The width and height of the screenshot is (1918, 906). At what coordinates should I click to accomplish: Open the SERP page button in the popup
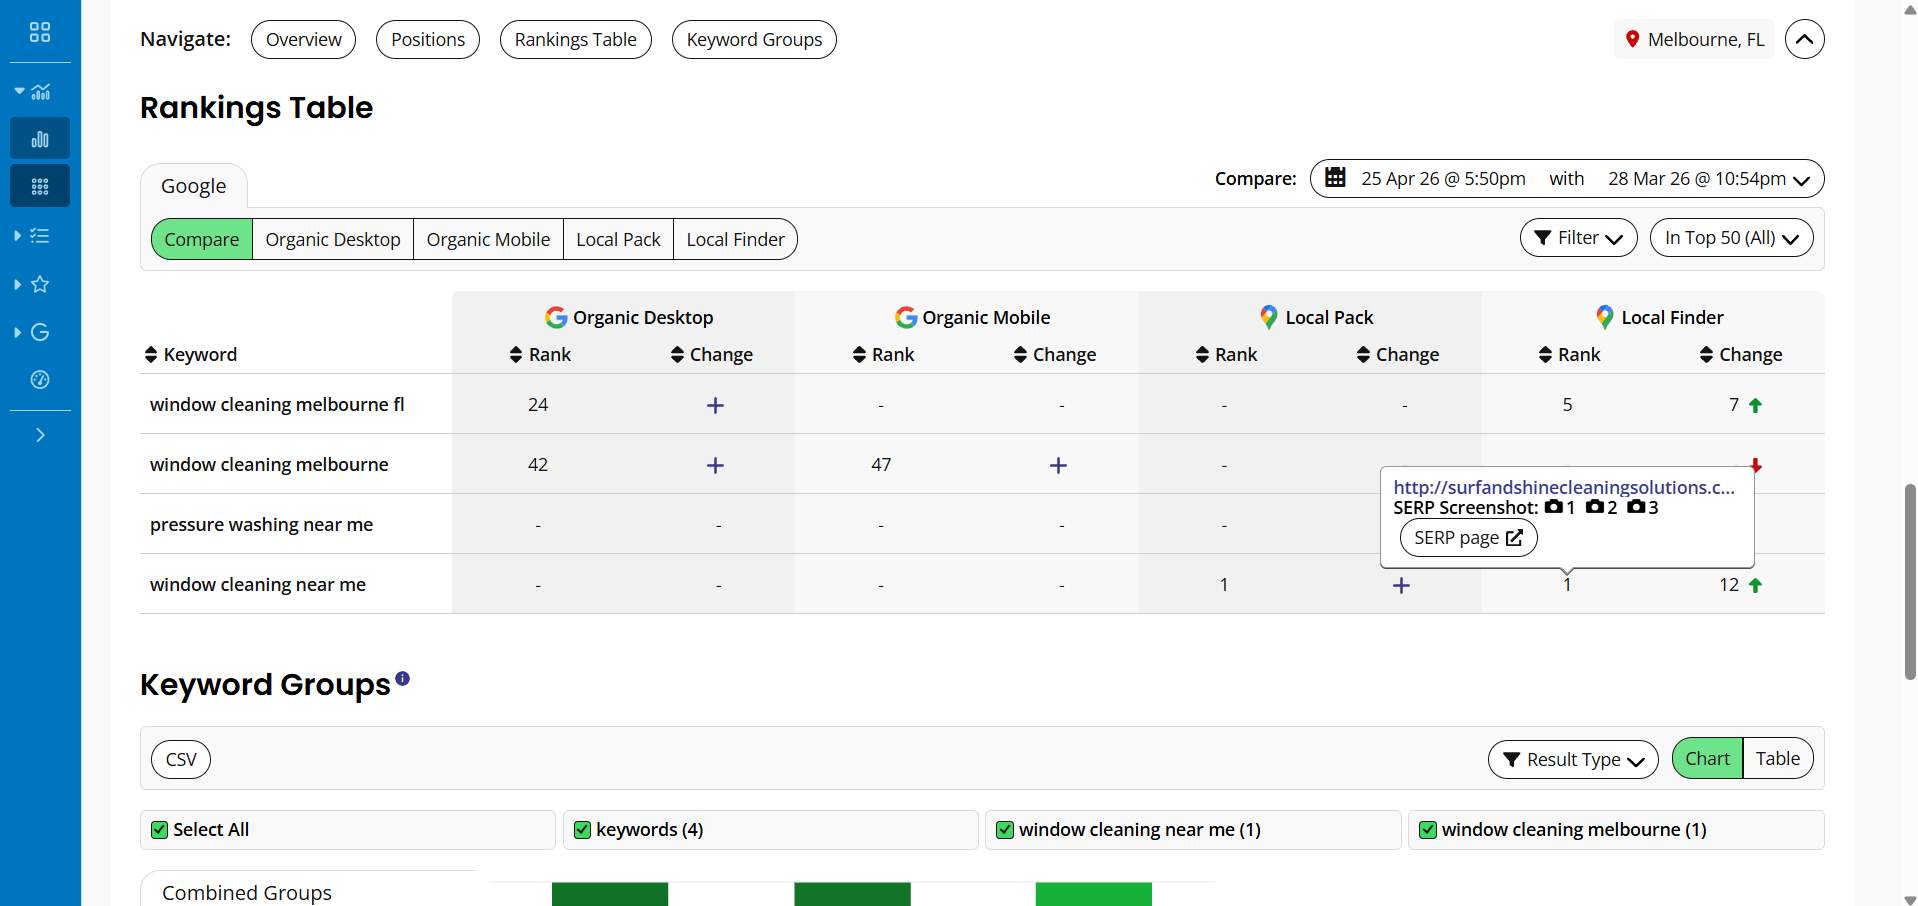1467,537
